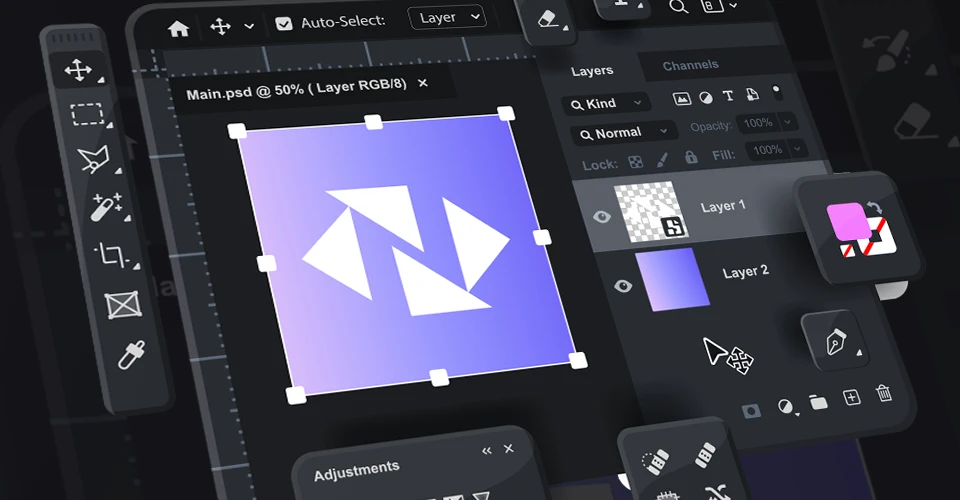Filter for smart objects
960x500 pixels.
752,94
